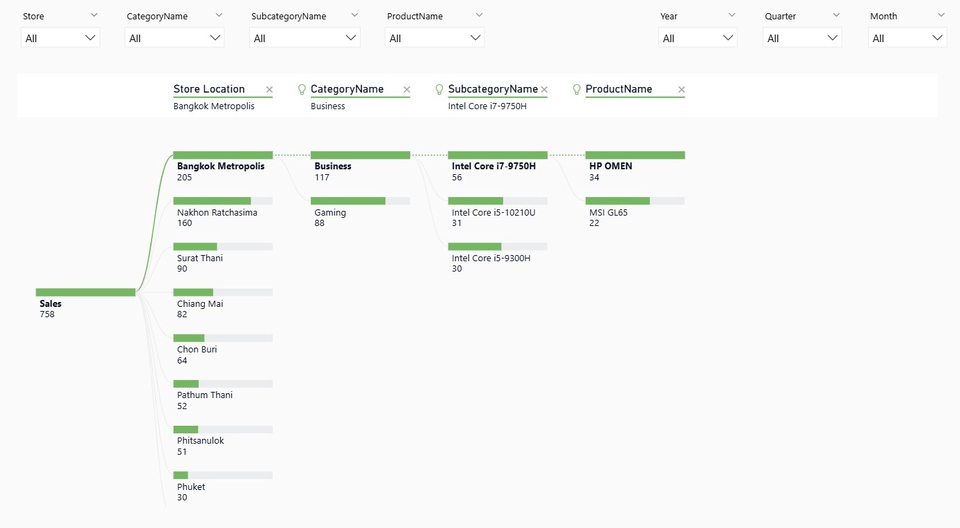Open the Quarter filter dropdown

[x=802, y=38]
